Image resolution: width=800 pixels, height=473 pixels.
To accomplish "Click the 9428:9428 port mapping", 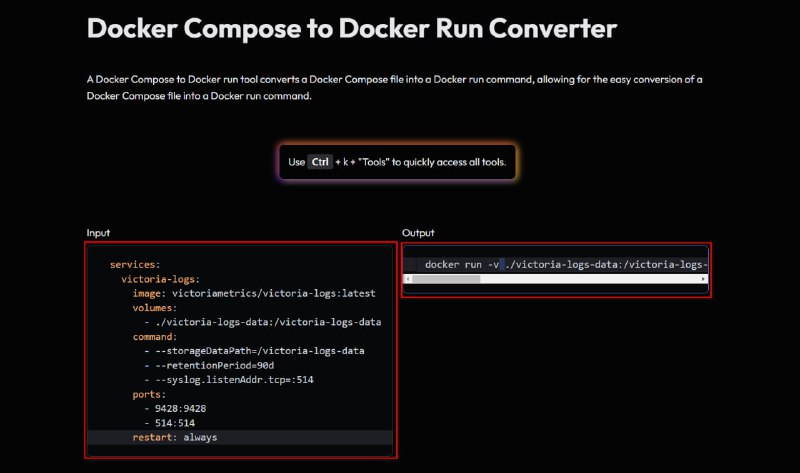I will 175,409.
